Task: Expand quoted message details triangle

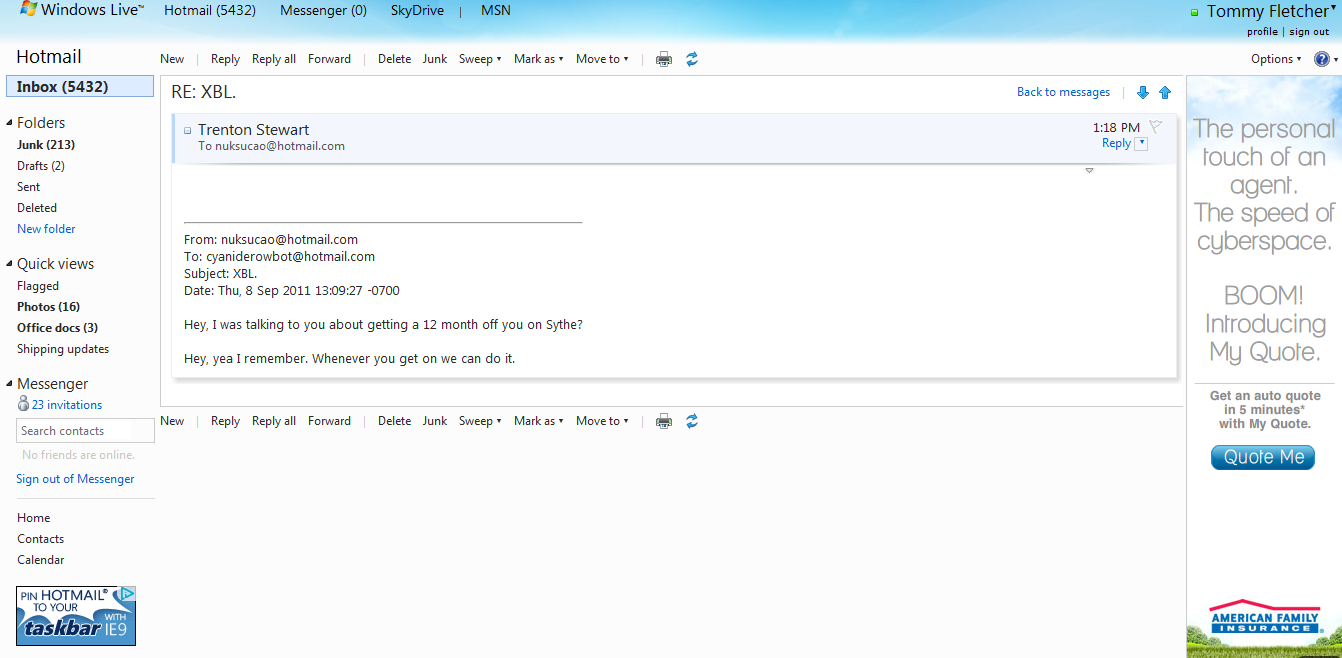Action: point(1089,171)
